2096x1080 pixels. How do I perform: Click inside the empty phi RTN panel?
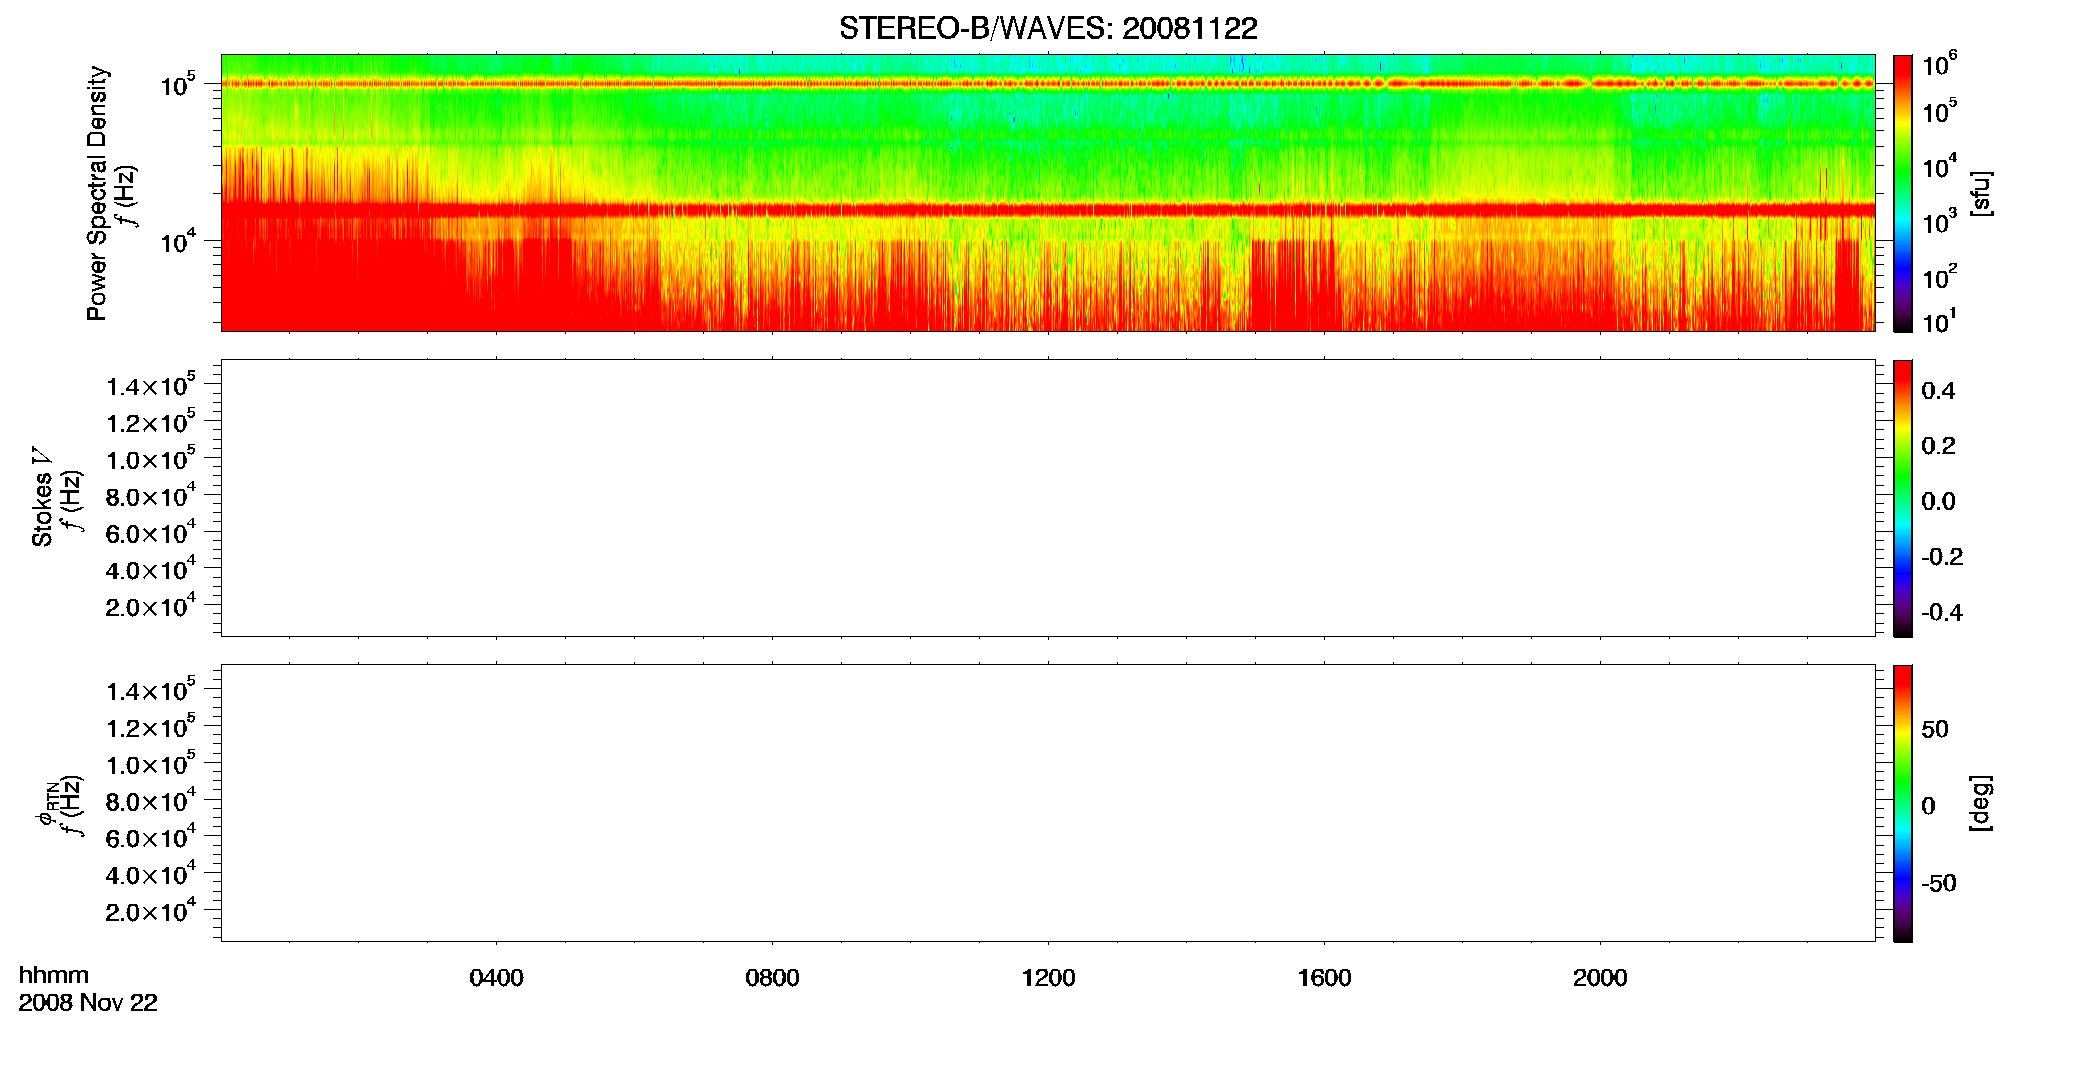(1048, 803)
